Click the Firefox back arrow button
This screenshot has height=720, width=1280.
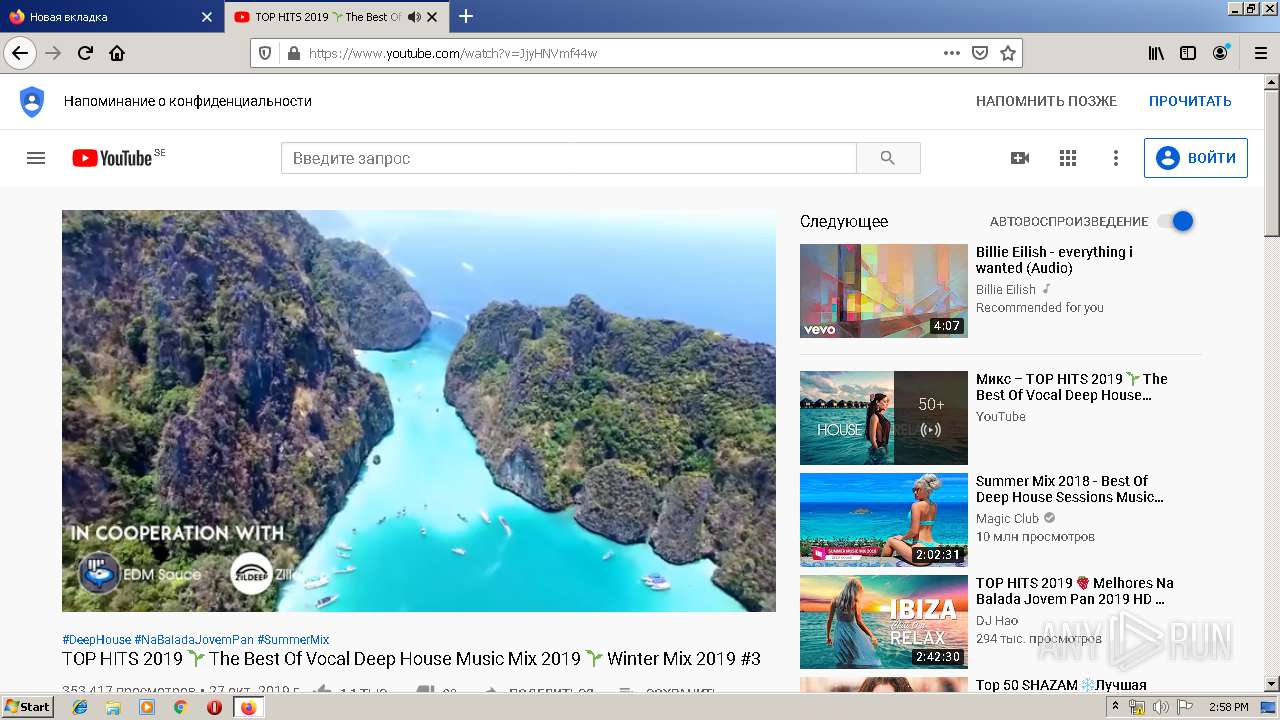pos(20,53)
